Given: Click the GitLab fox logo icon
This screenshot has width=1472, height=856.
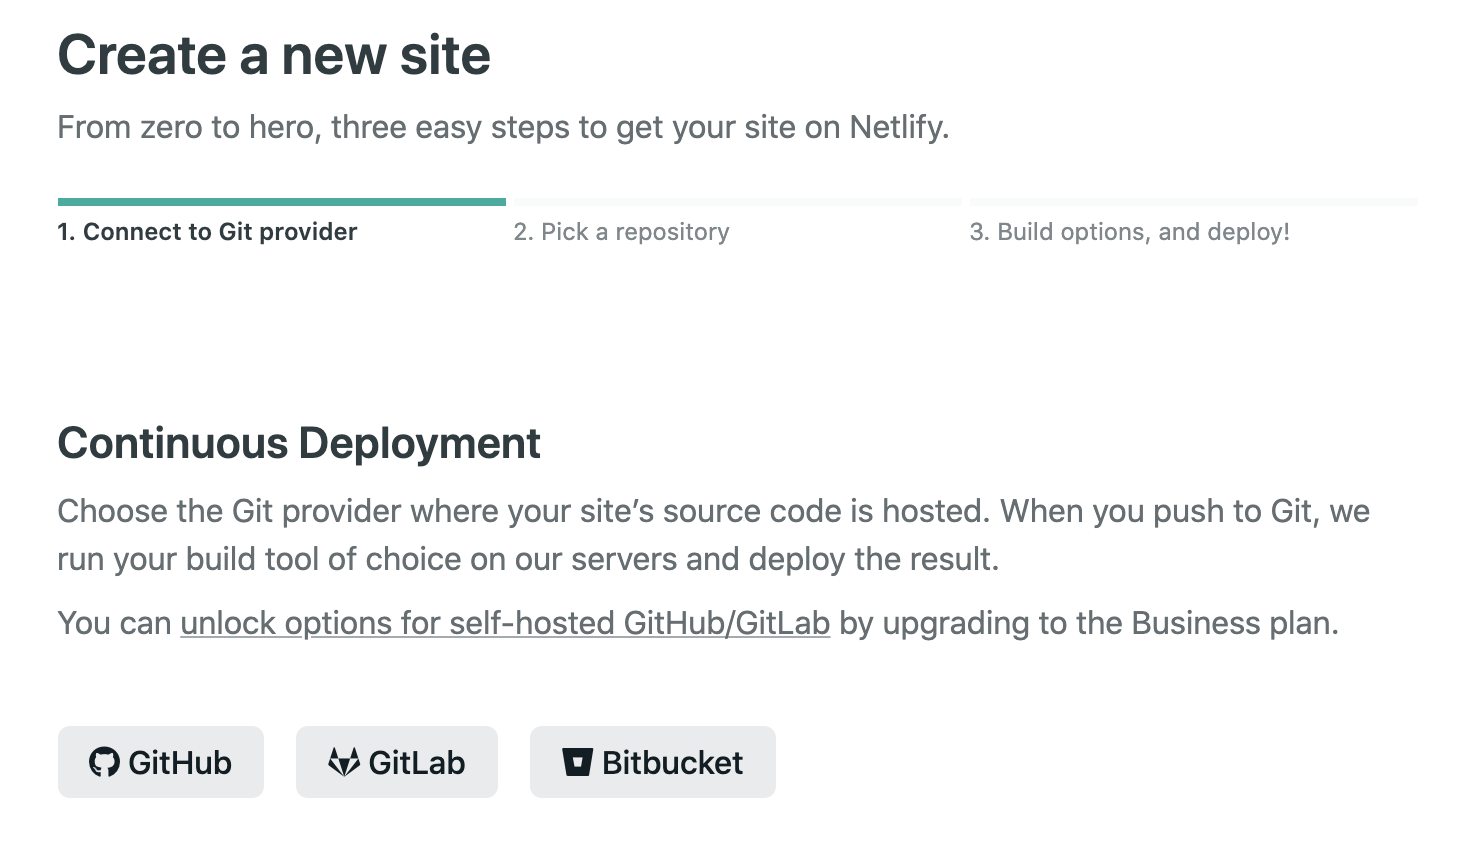Looking at the screenshot, I should coord(344,762).
